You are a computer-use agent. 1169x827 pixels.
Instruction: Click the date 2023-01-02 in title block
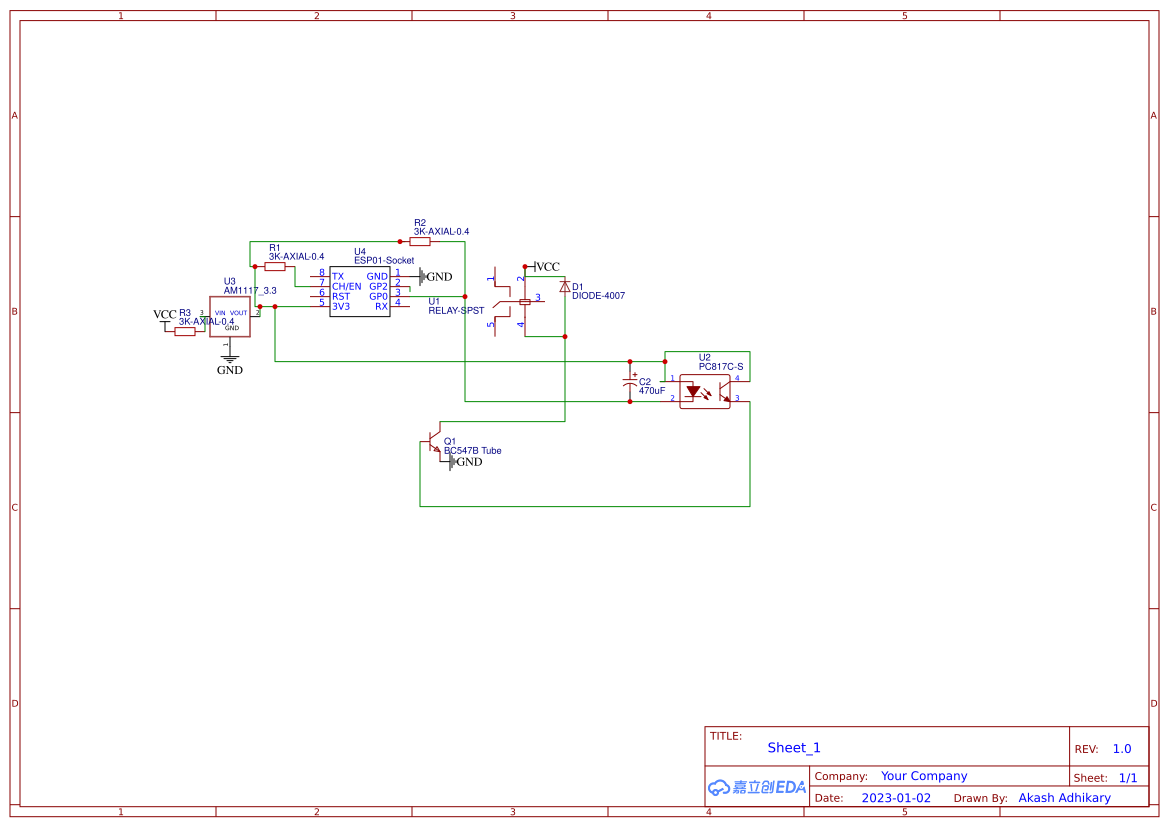click(x=896, y=797)
